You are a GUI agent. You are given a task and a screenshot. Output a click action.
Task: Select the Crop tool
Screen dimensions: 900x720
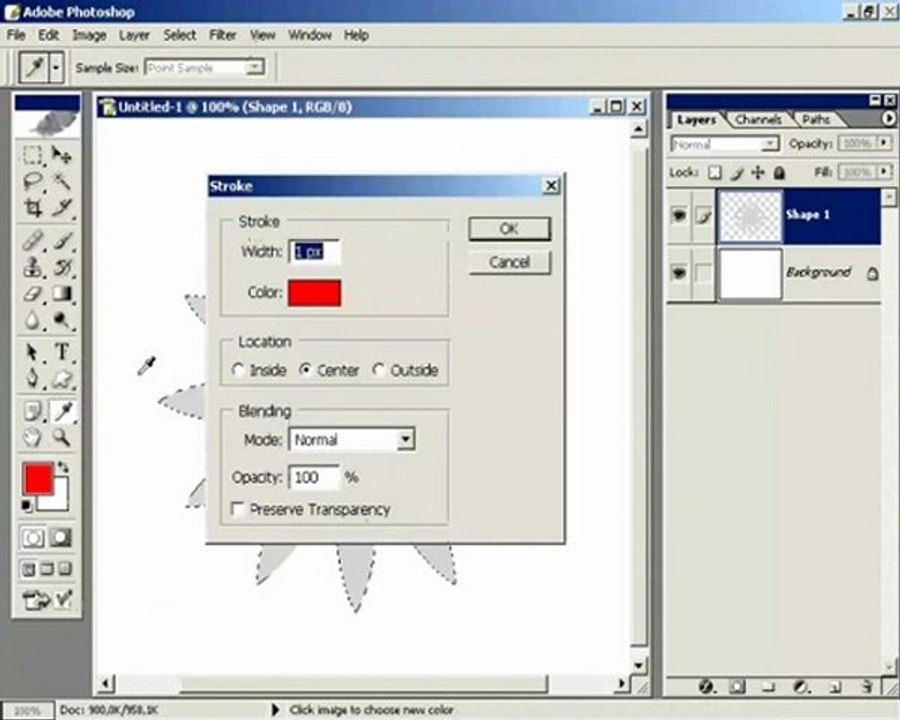pyautogui.click(x=32, y=207)
